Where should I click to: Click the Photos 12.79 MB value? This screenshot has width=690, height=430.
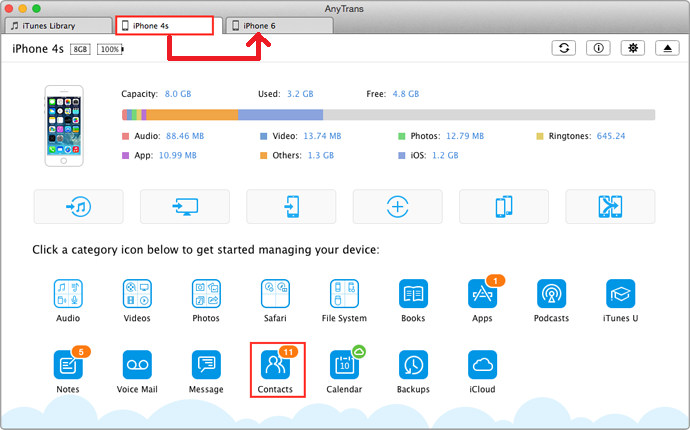[465, 136]
